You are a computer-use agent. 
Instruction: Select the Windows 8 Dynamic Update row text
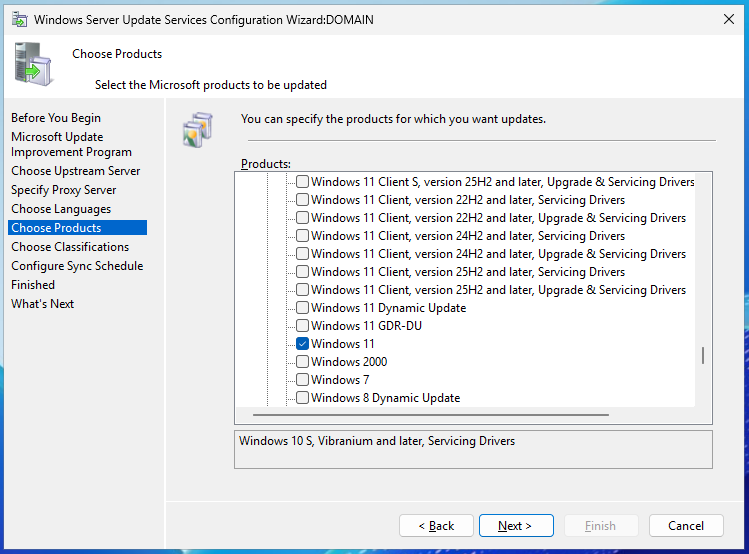point(385,398)
